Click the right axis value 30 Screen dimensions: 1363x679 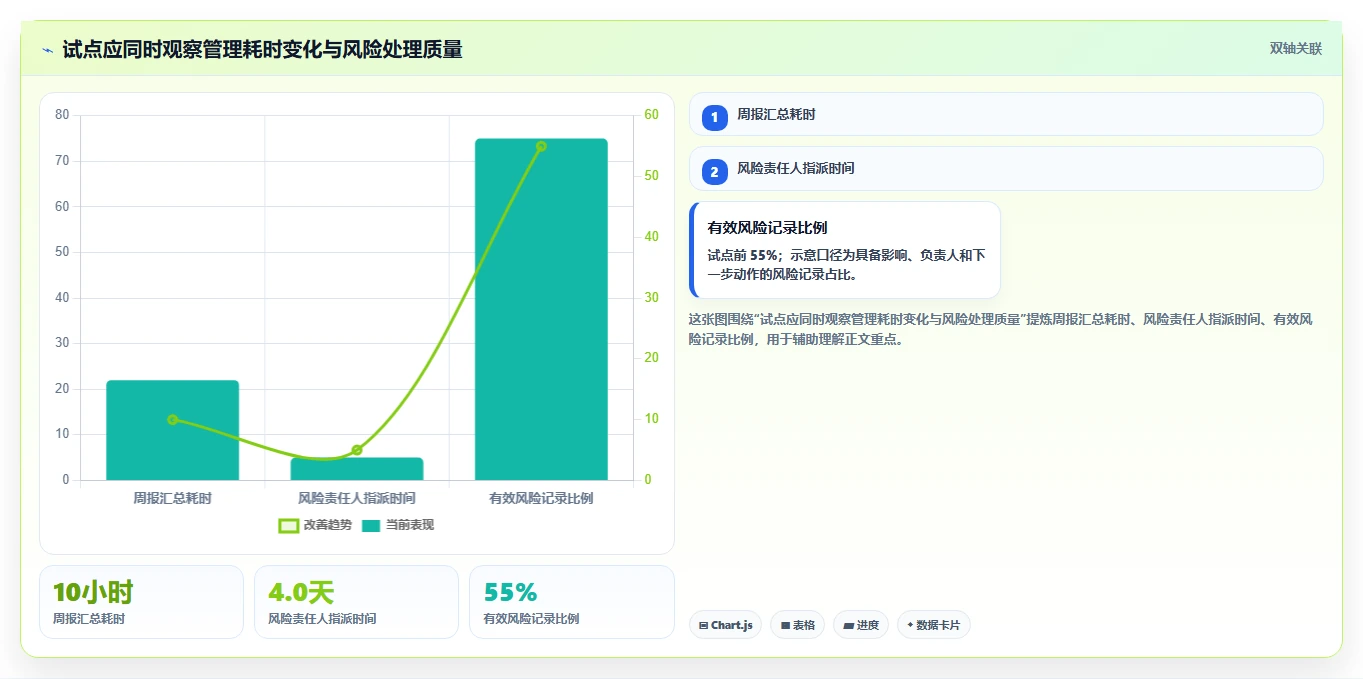point(651,297)
